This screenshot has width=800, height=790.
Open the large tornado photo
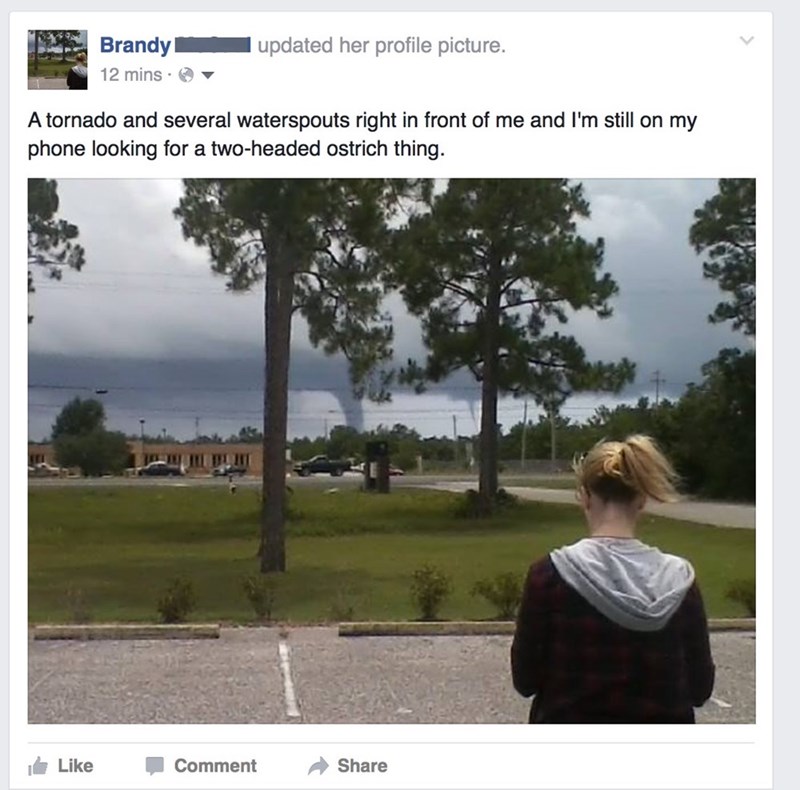(392, 451)
